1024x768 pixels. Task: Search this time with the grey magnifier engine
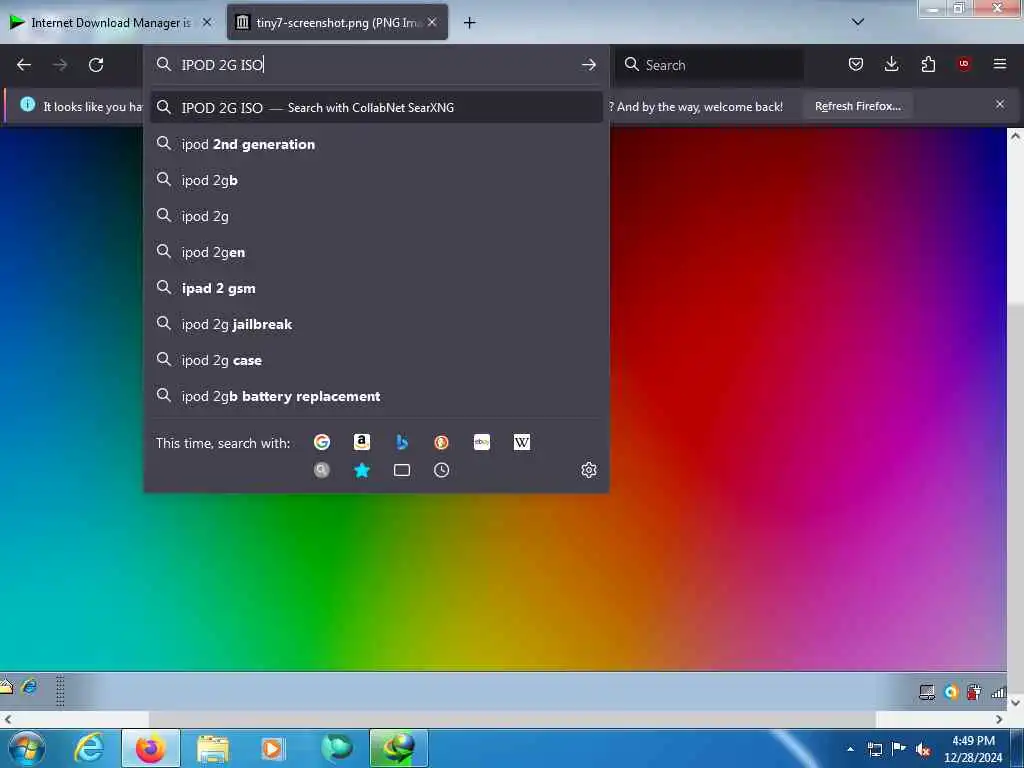click(x=322, y=470)
